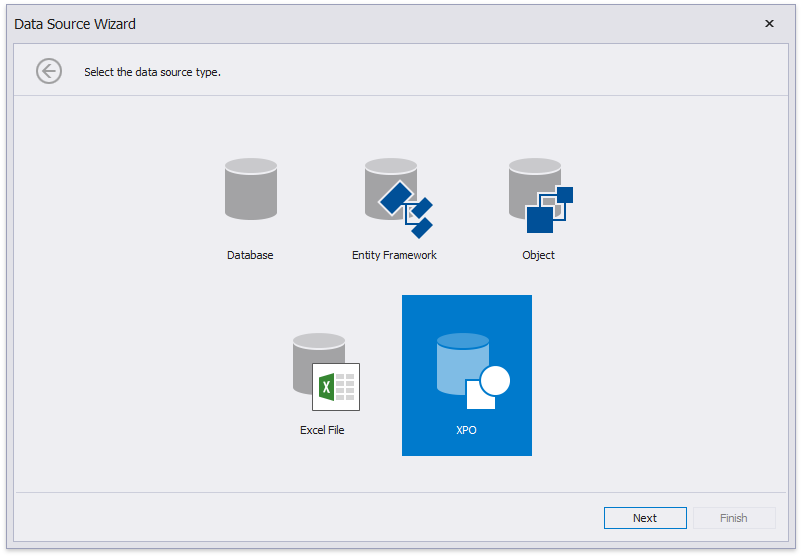Viewport: 802px width, 557px height.
Task: Click the green Excel spreadsheet badge
Action: (x=335, y=387)
